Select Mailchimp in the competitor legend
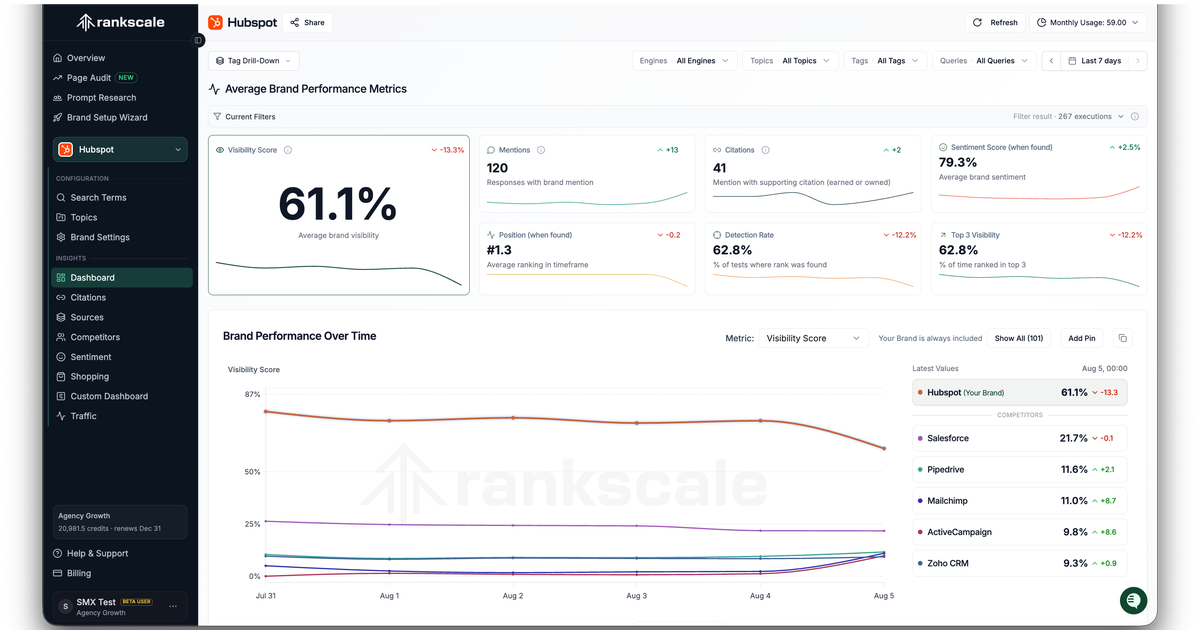Image resolution: width=1200 pixels, height=630 pixels. (1019, 500)
